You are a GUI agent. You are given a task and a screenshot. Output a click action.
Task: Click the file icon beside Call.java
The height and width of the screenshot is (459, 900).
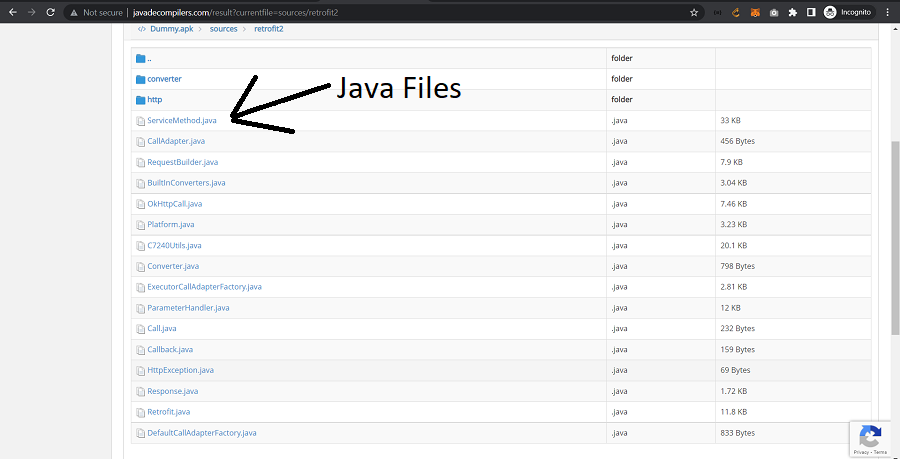coord(140,329)
